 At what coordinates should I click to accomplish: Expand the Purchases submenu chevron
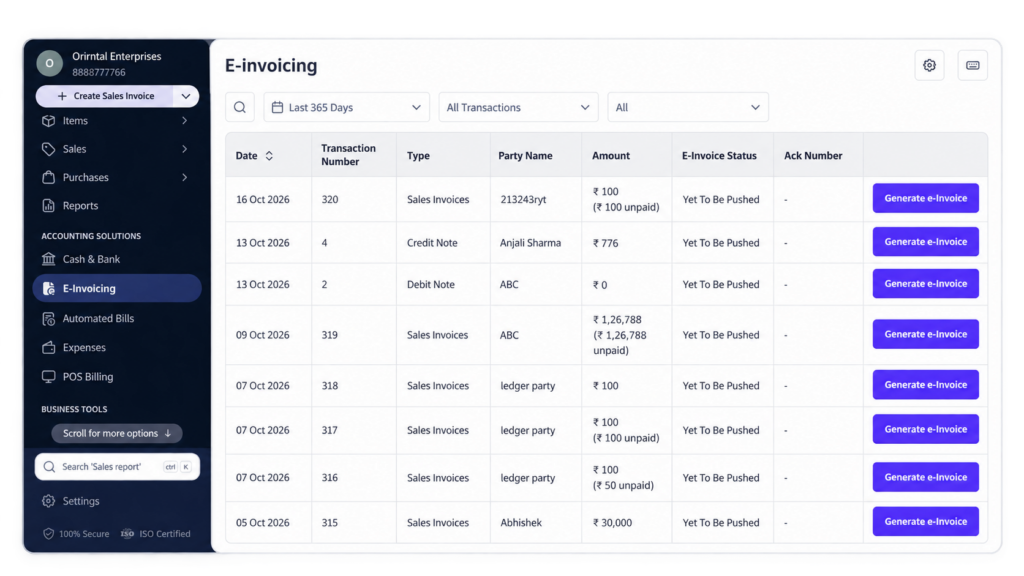184,177
